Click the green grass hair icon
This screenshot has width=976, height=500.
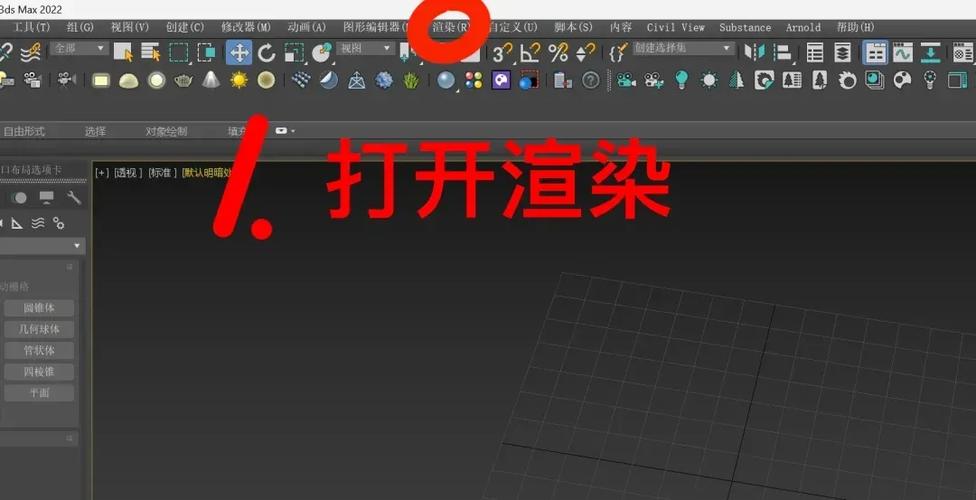pos(411,80)
